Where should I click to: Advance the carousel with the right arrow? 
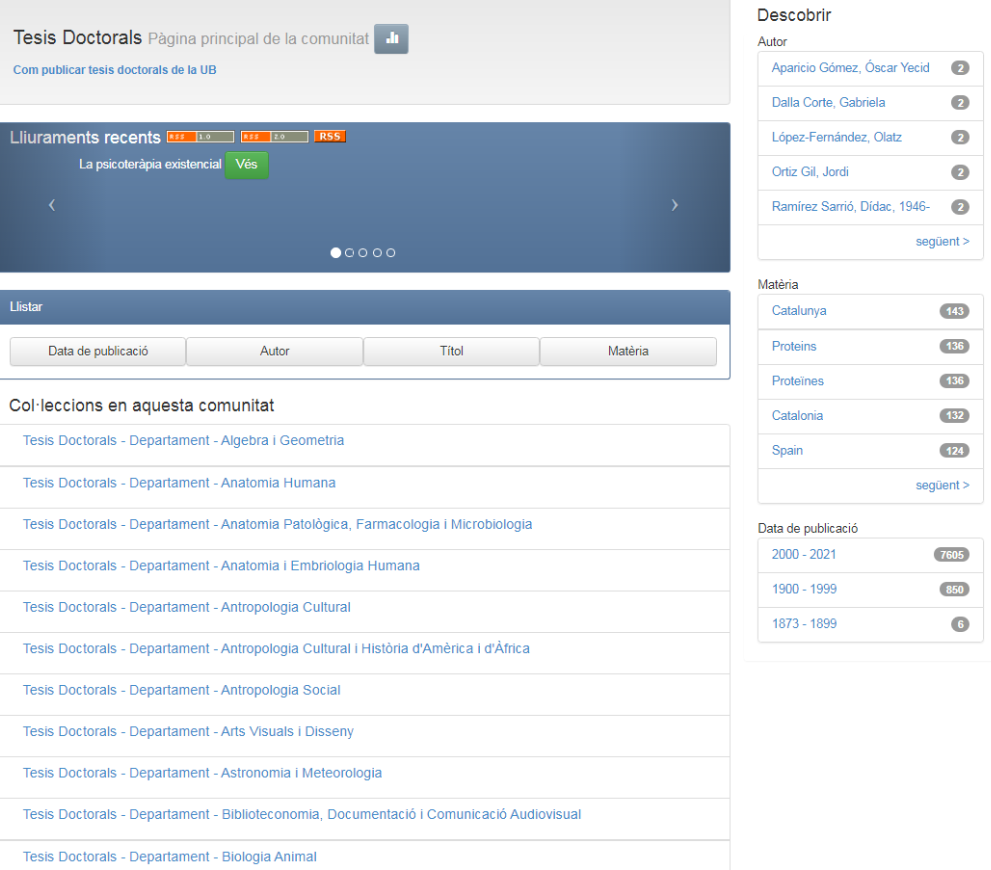(x=675, y=204)
